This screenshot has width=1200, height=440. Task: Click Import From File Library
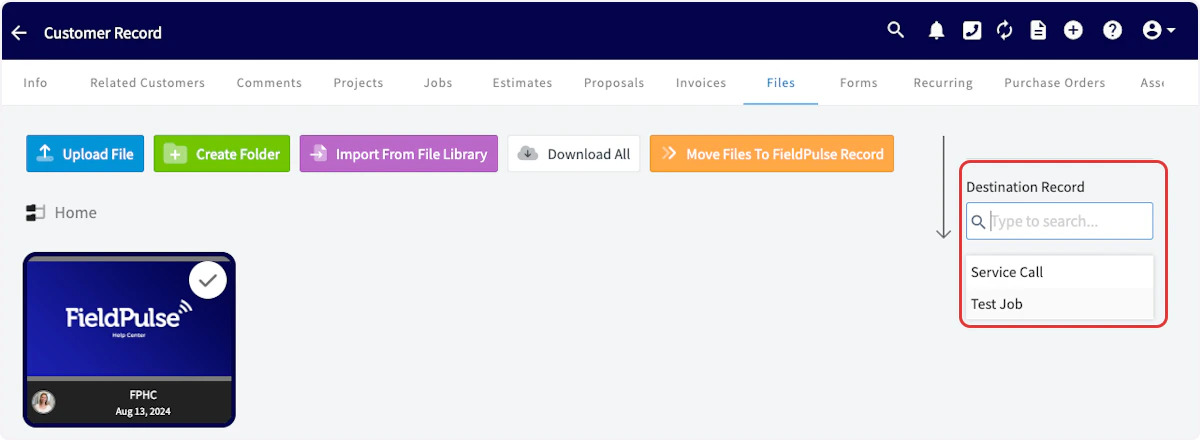point(399,154)
